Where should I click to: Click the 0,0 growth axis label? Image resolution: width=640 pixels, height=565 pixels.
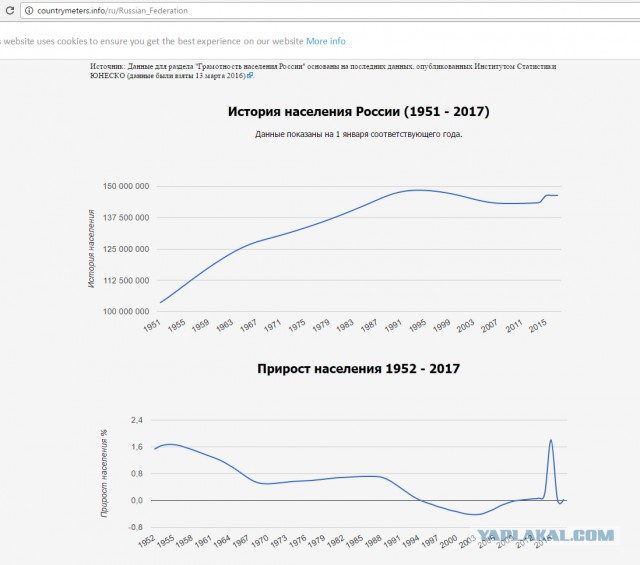[x=137, y=500]
